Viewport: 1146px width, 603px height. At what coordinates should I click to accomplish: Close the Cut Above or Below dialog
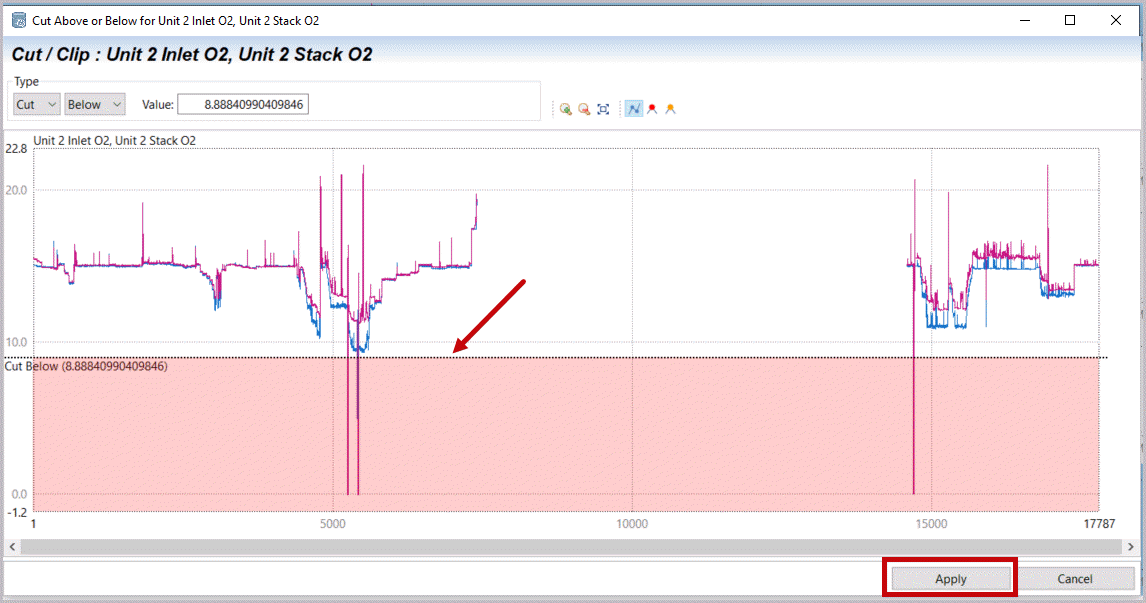point(1116,20)
